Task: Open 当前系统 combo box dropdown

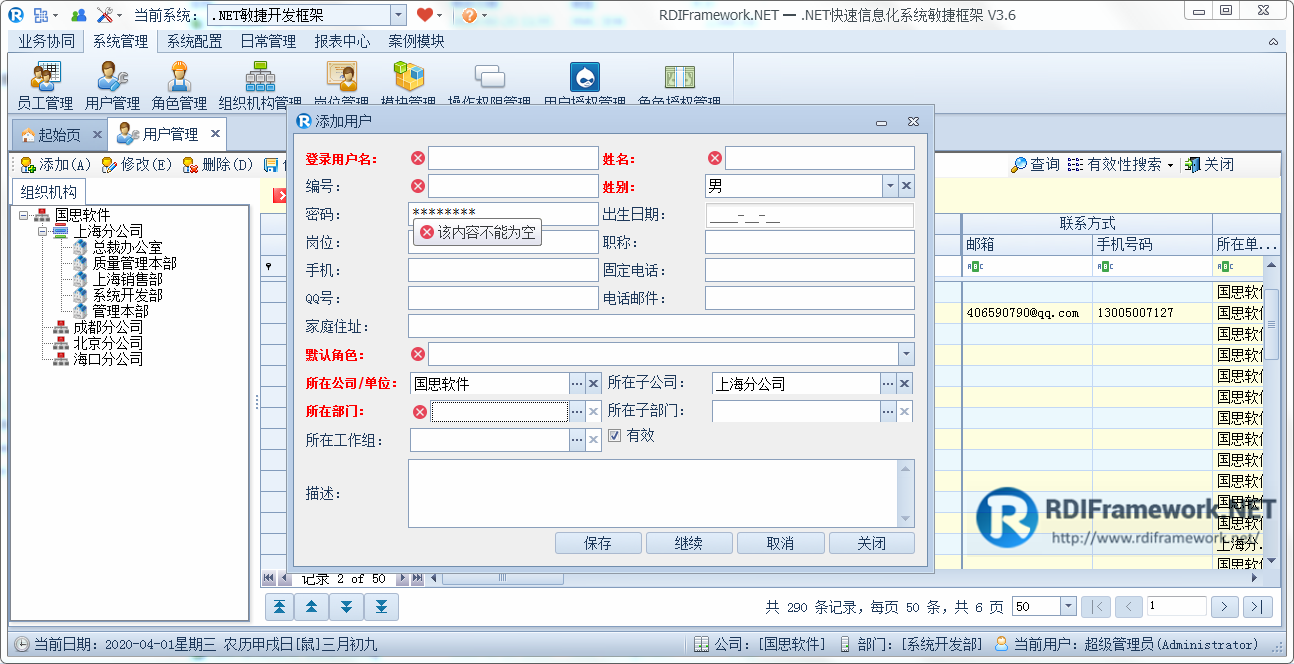Action: [398, 15]
